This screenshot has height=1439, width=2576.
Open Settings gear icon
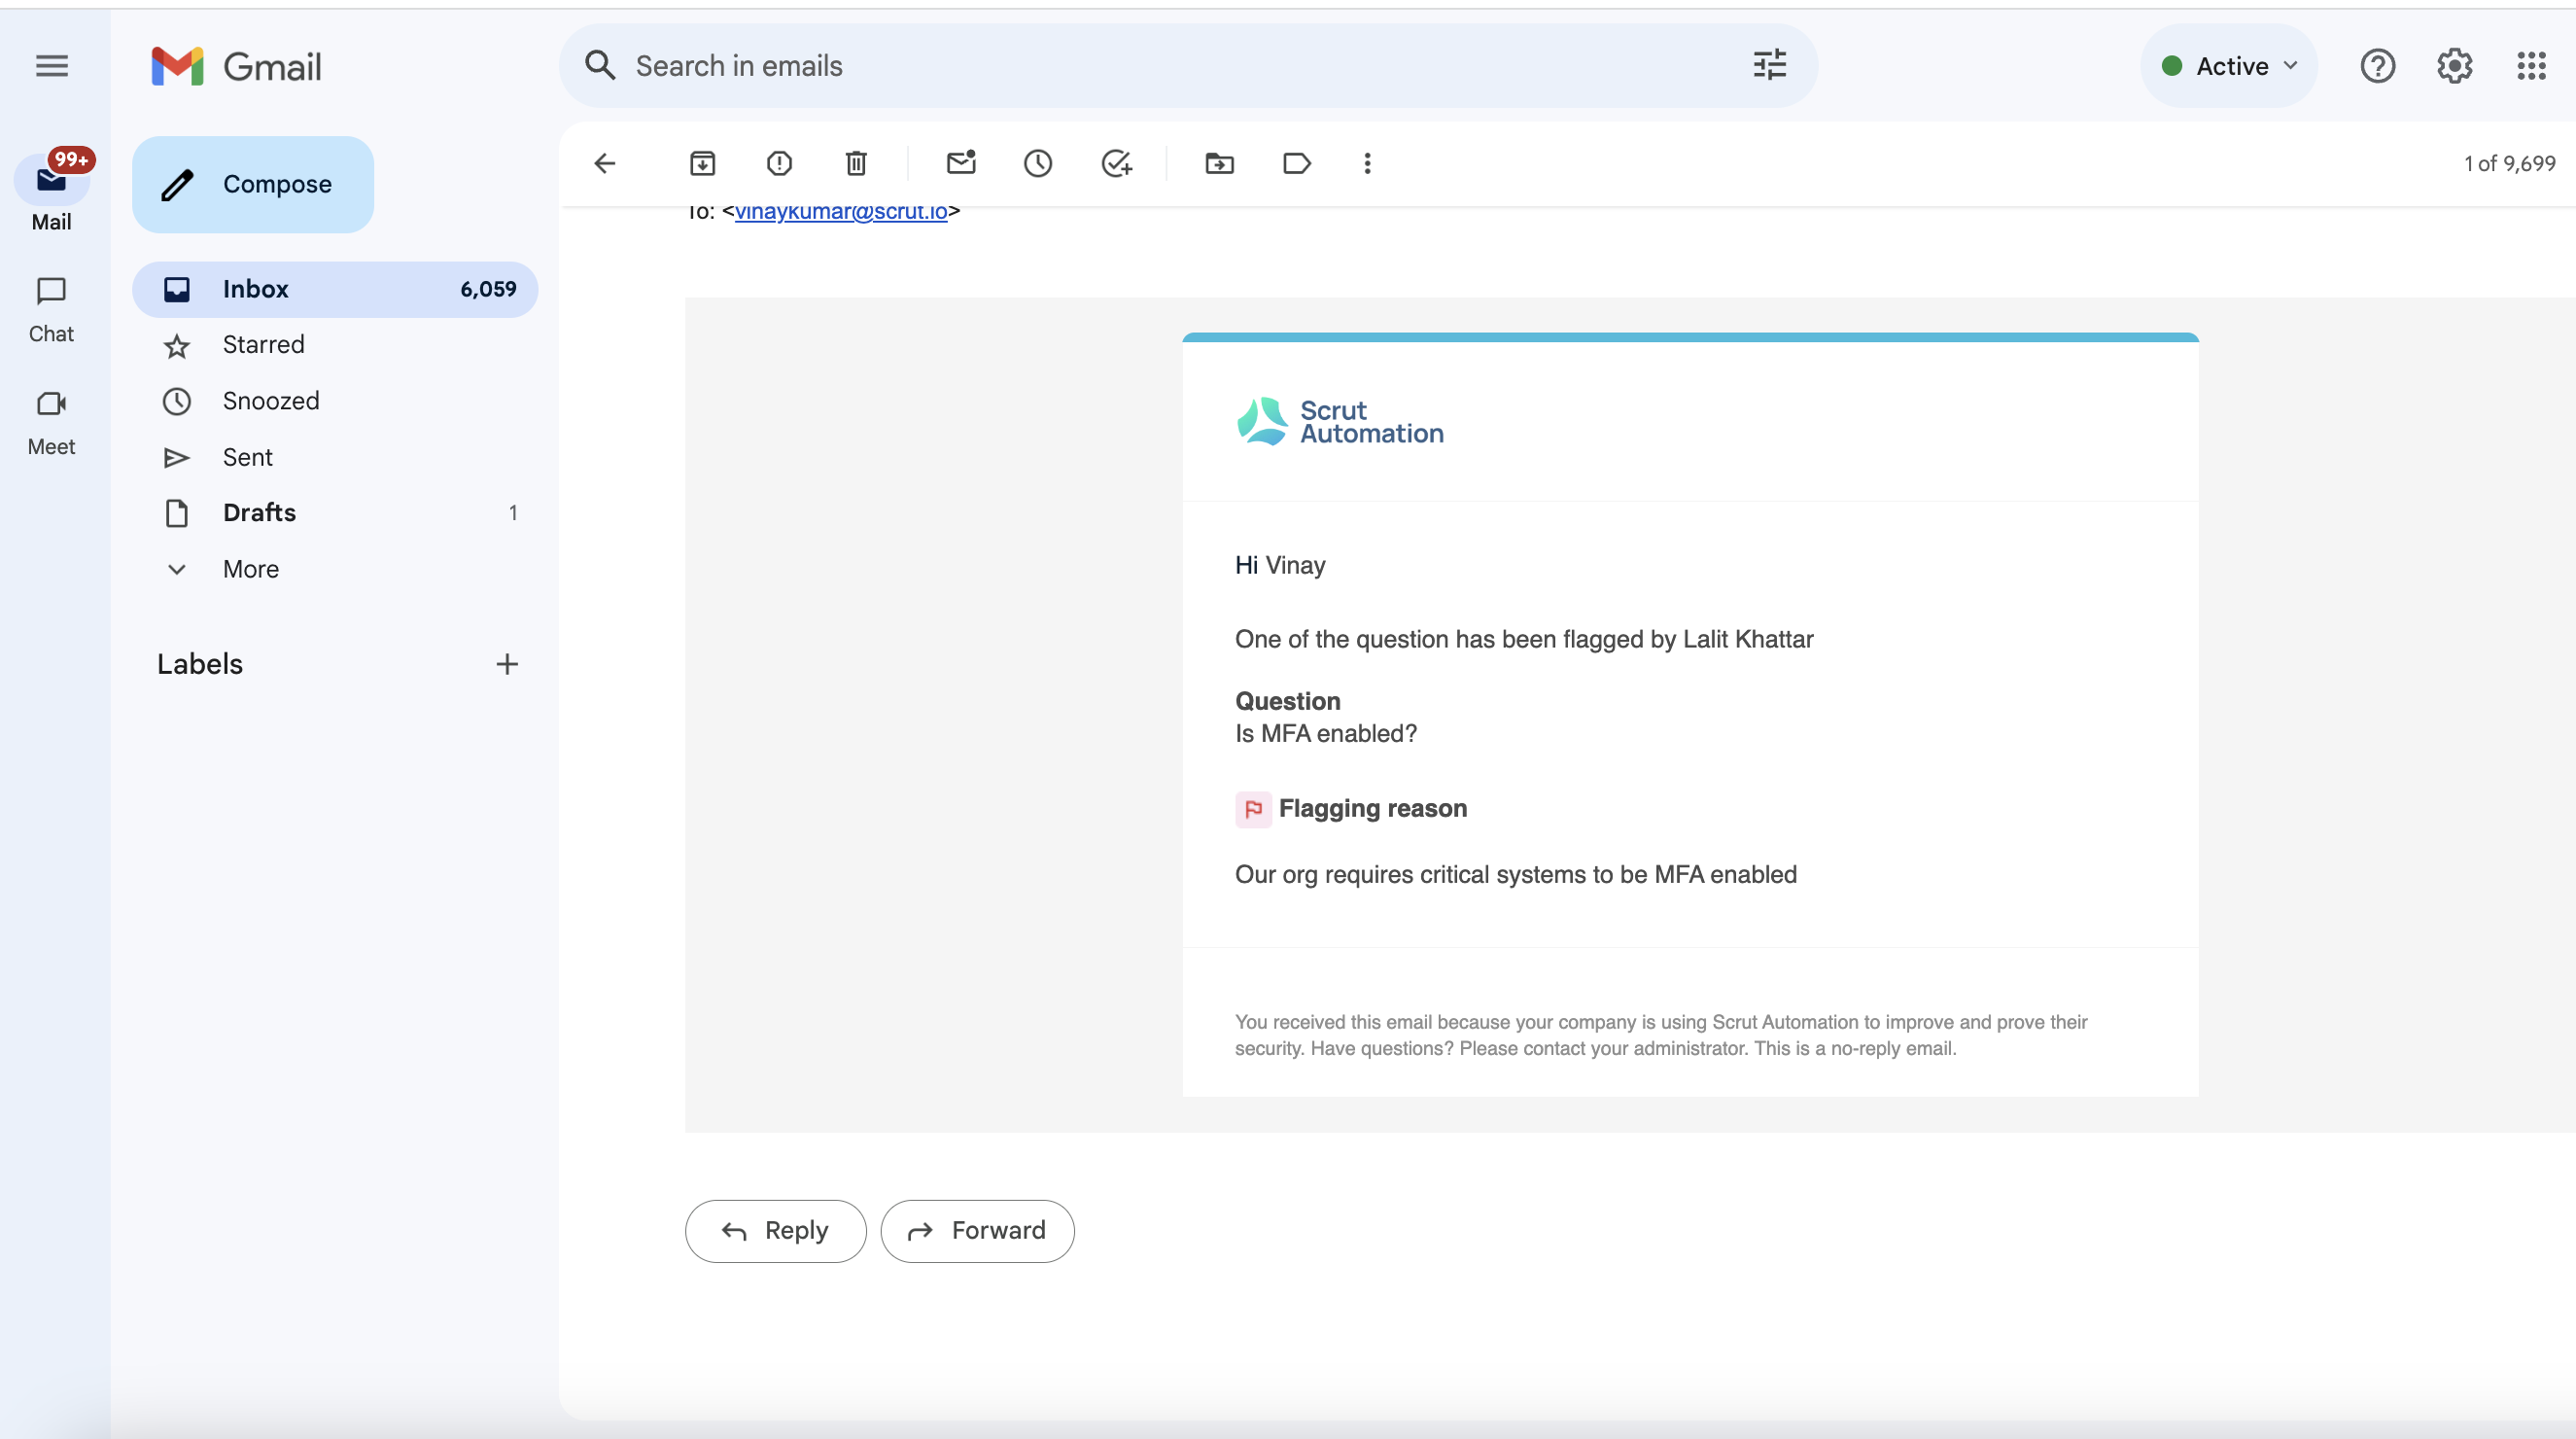pyautogui.click(x=2454, y=66)
